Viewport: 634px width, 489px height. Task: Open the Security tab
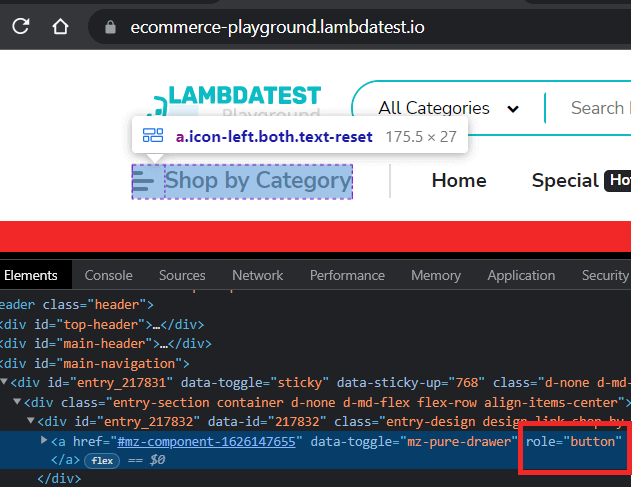(x=606, y=275)
